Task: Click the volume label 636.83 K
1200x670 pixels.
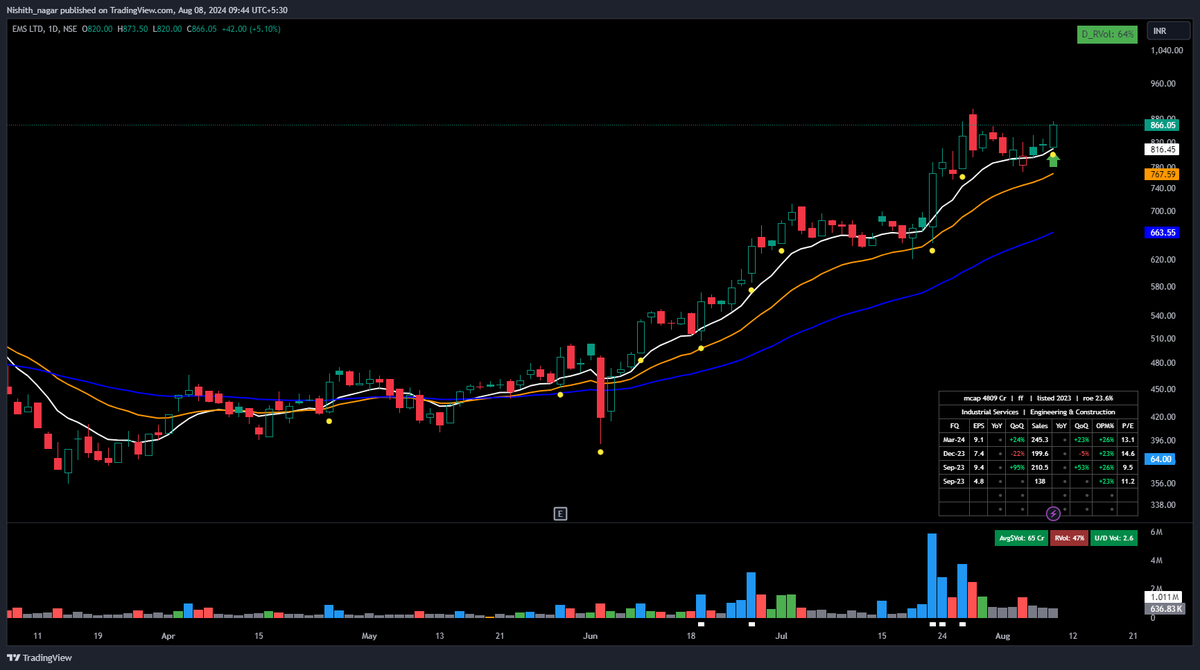Action: click(x=1166, y=608)
